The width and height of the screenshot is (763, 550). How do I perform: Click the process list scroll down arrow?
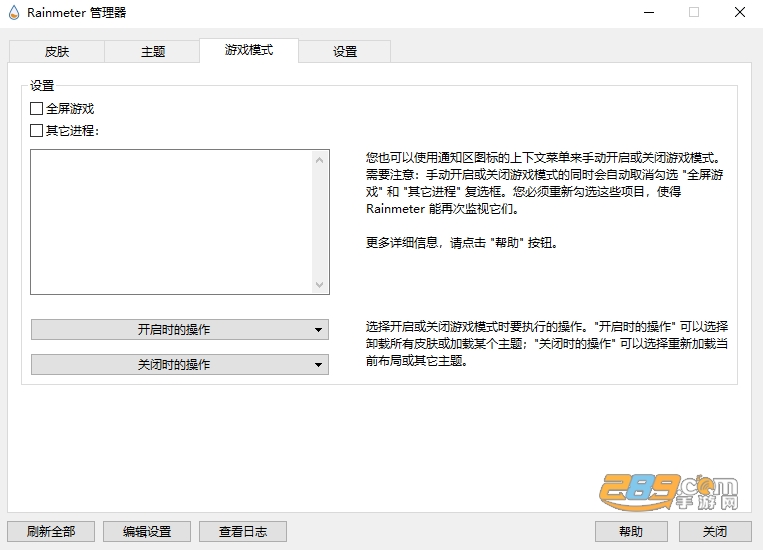[x=320, y=285]
